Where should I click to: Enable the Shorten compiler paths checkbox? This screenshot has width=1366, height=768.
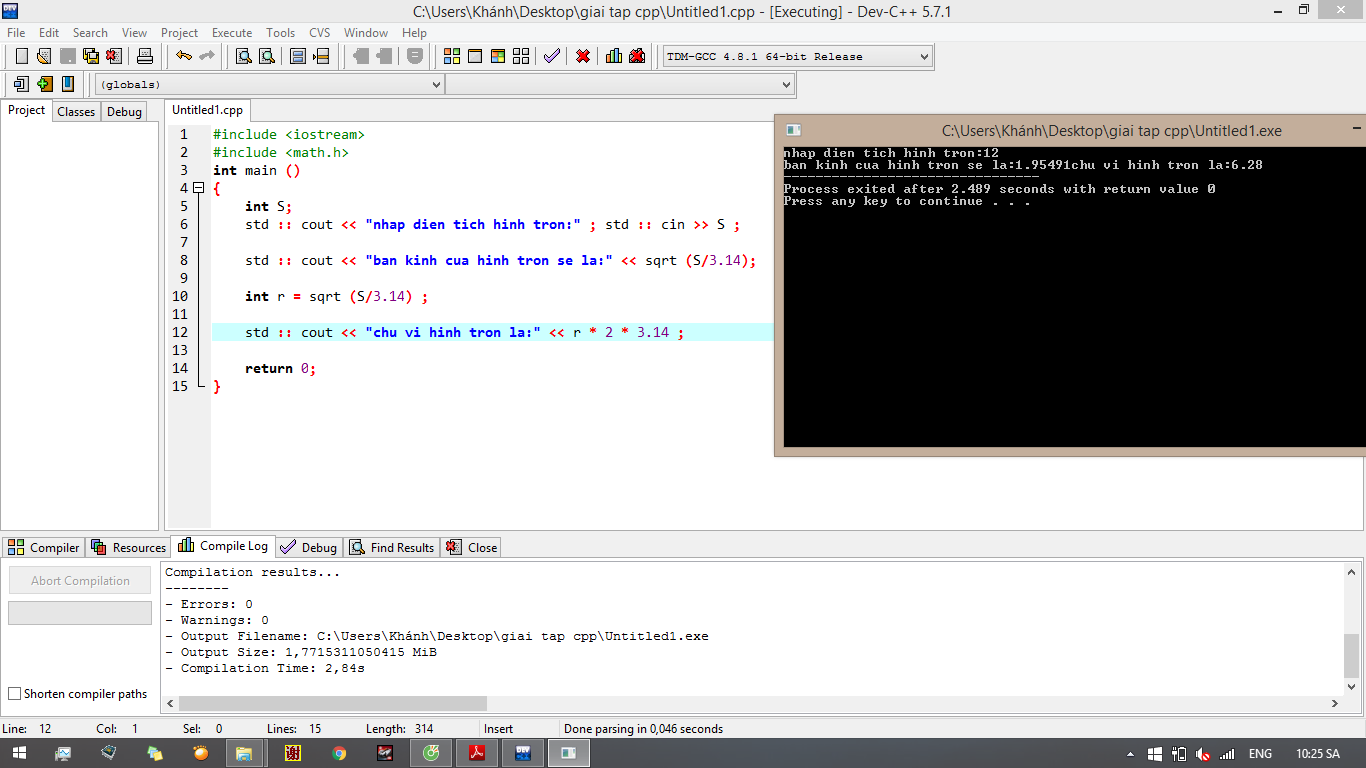pyautogui.click(x=15, y=694)
